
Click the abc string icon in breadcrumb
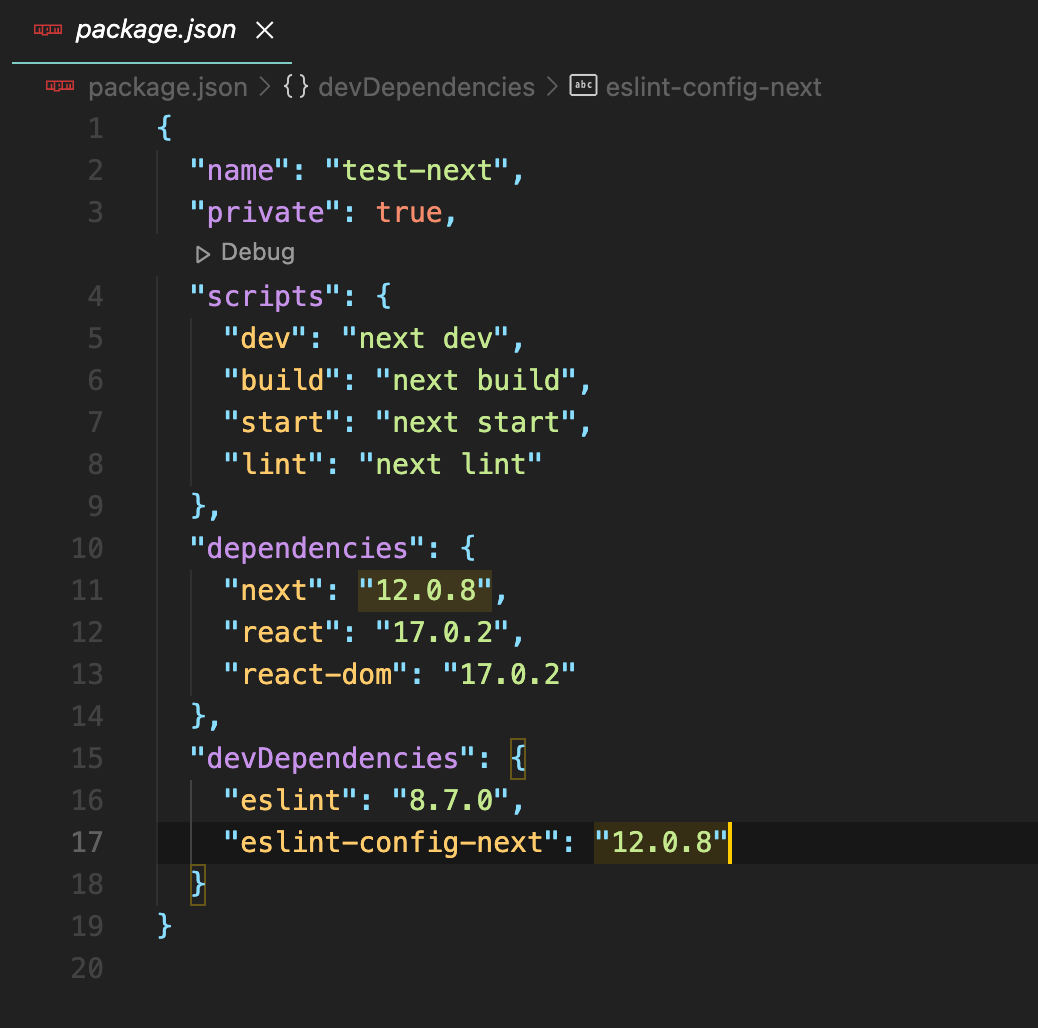(x=583, y=85)
